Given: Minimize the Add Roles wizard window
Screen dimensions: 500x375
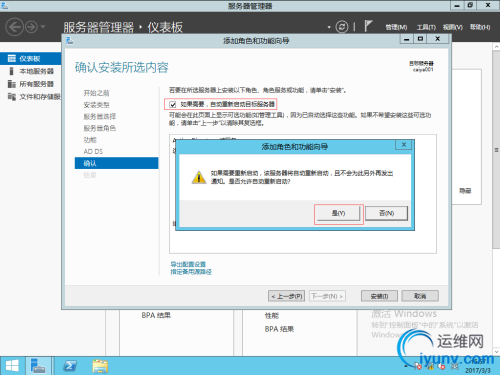Looking at the screenshot, I should pos(407,39).
